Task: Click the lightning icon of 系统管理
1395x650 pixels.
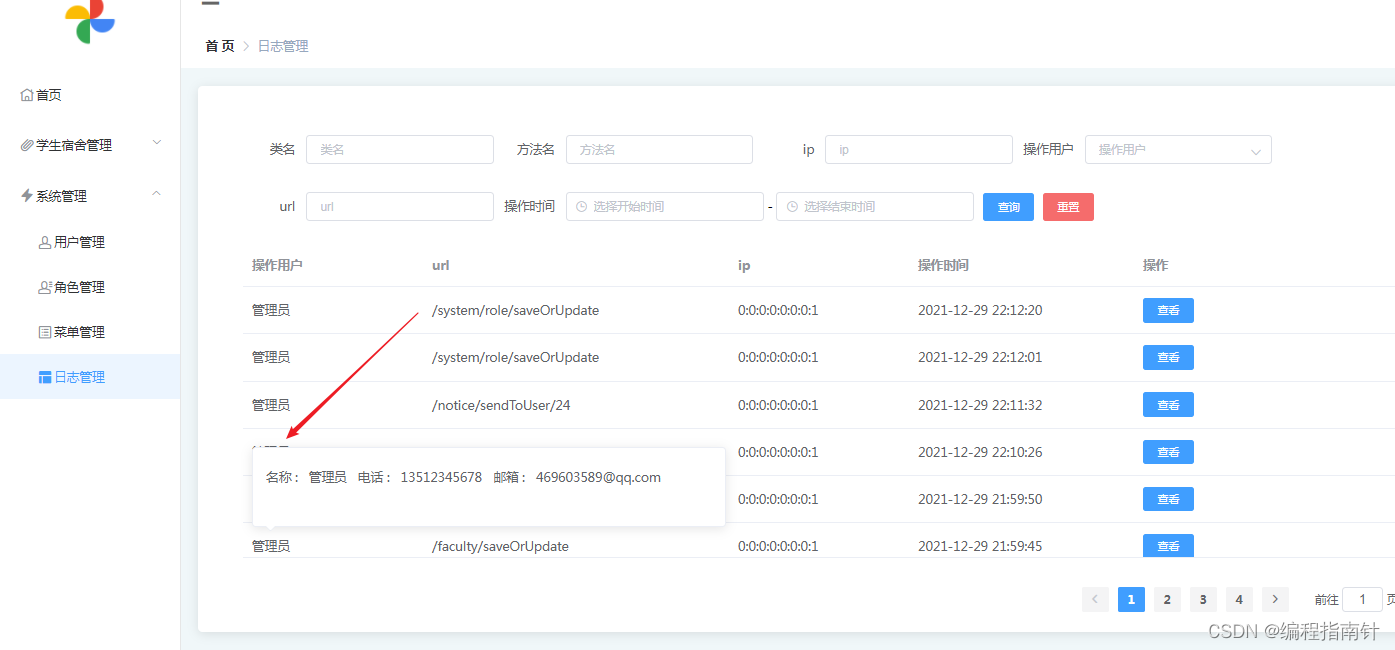Action: [27, 196]
